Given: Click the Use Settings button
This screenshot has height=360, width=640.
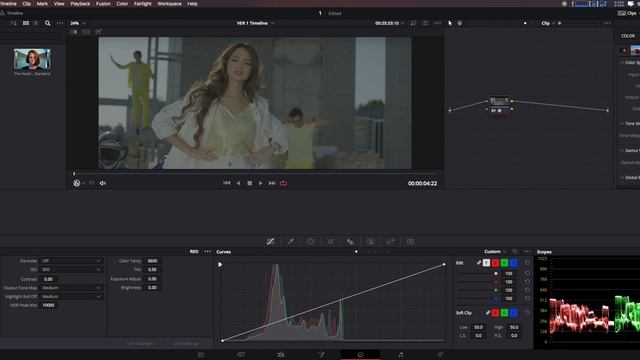Looking at the screenshot, I should tap(185, 344).
